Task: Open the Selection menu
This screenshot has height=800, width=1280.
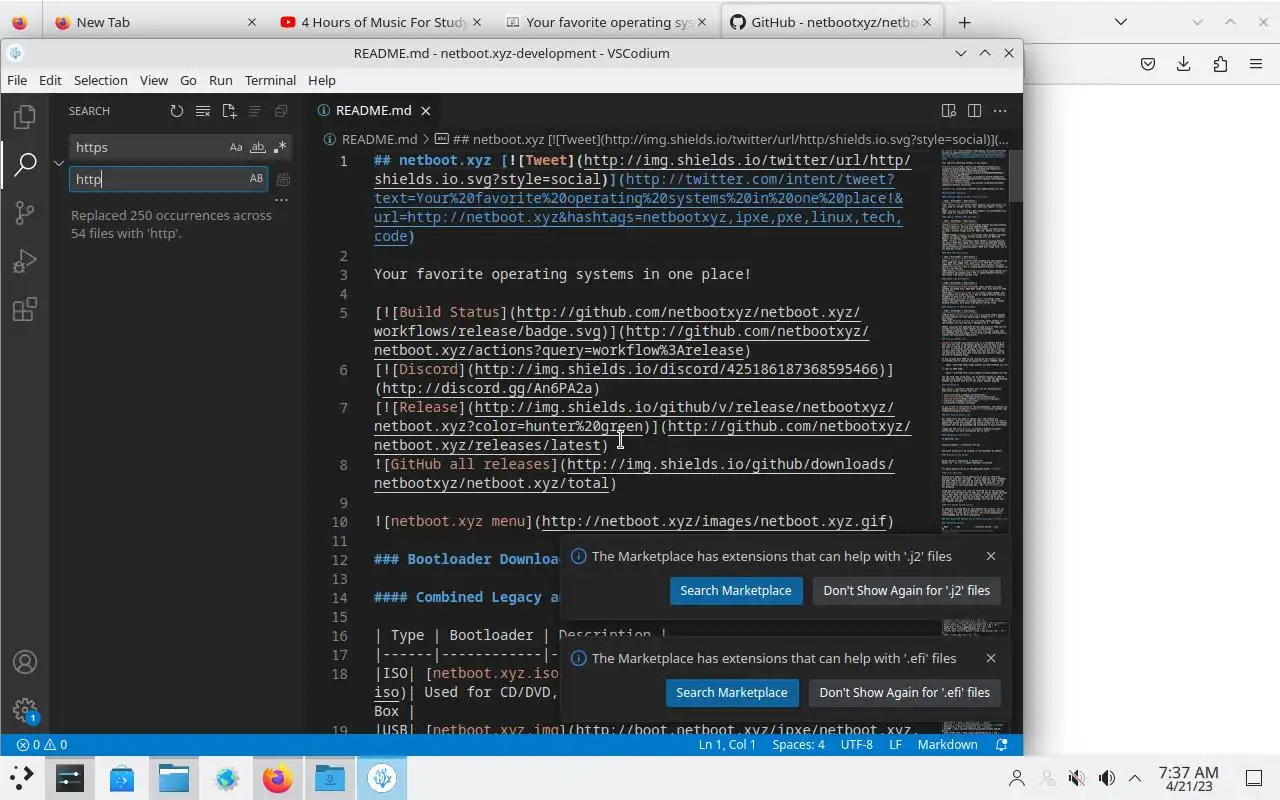Action: [100, 80]
